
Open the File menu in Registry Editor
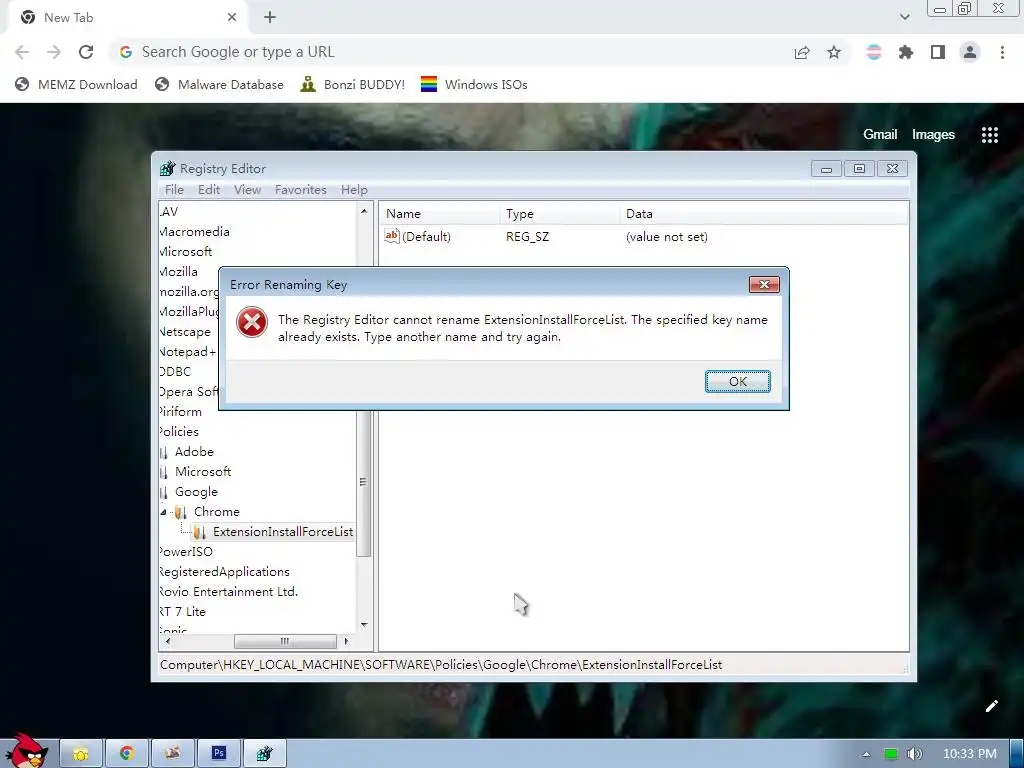174,189
